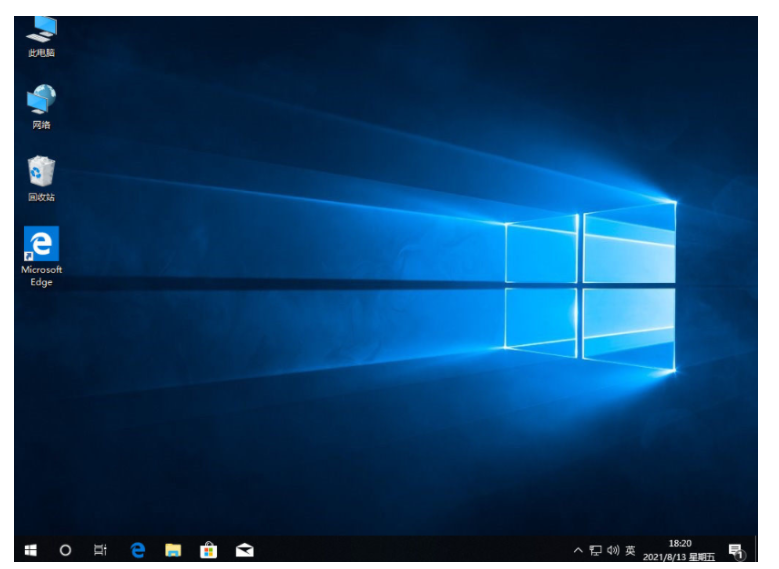Expand hidden system tray icons
Viewport: 779px width, 569px height.
pos(578,550)
